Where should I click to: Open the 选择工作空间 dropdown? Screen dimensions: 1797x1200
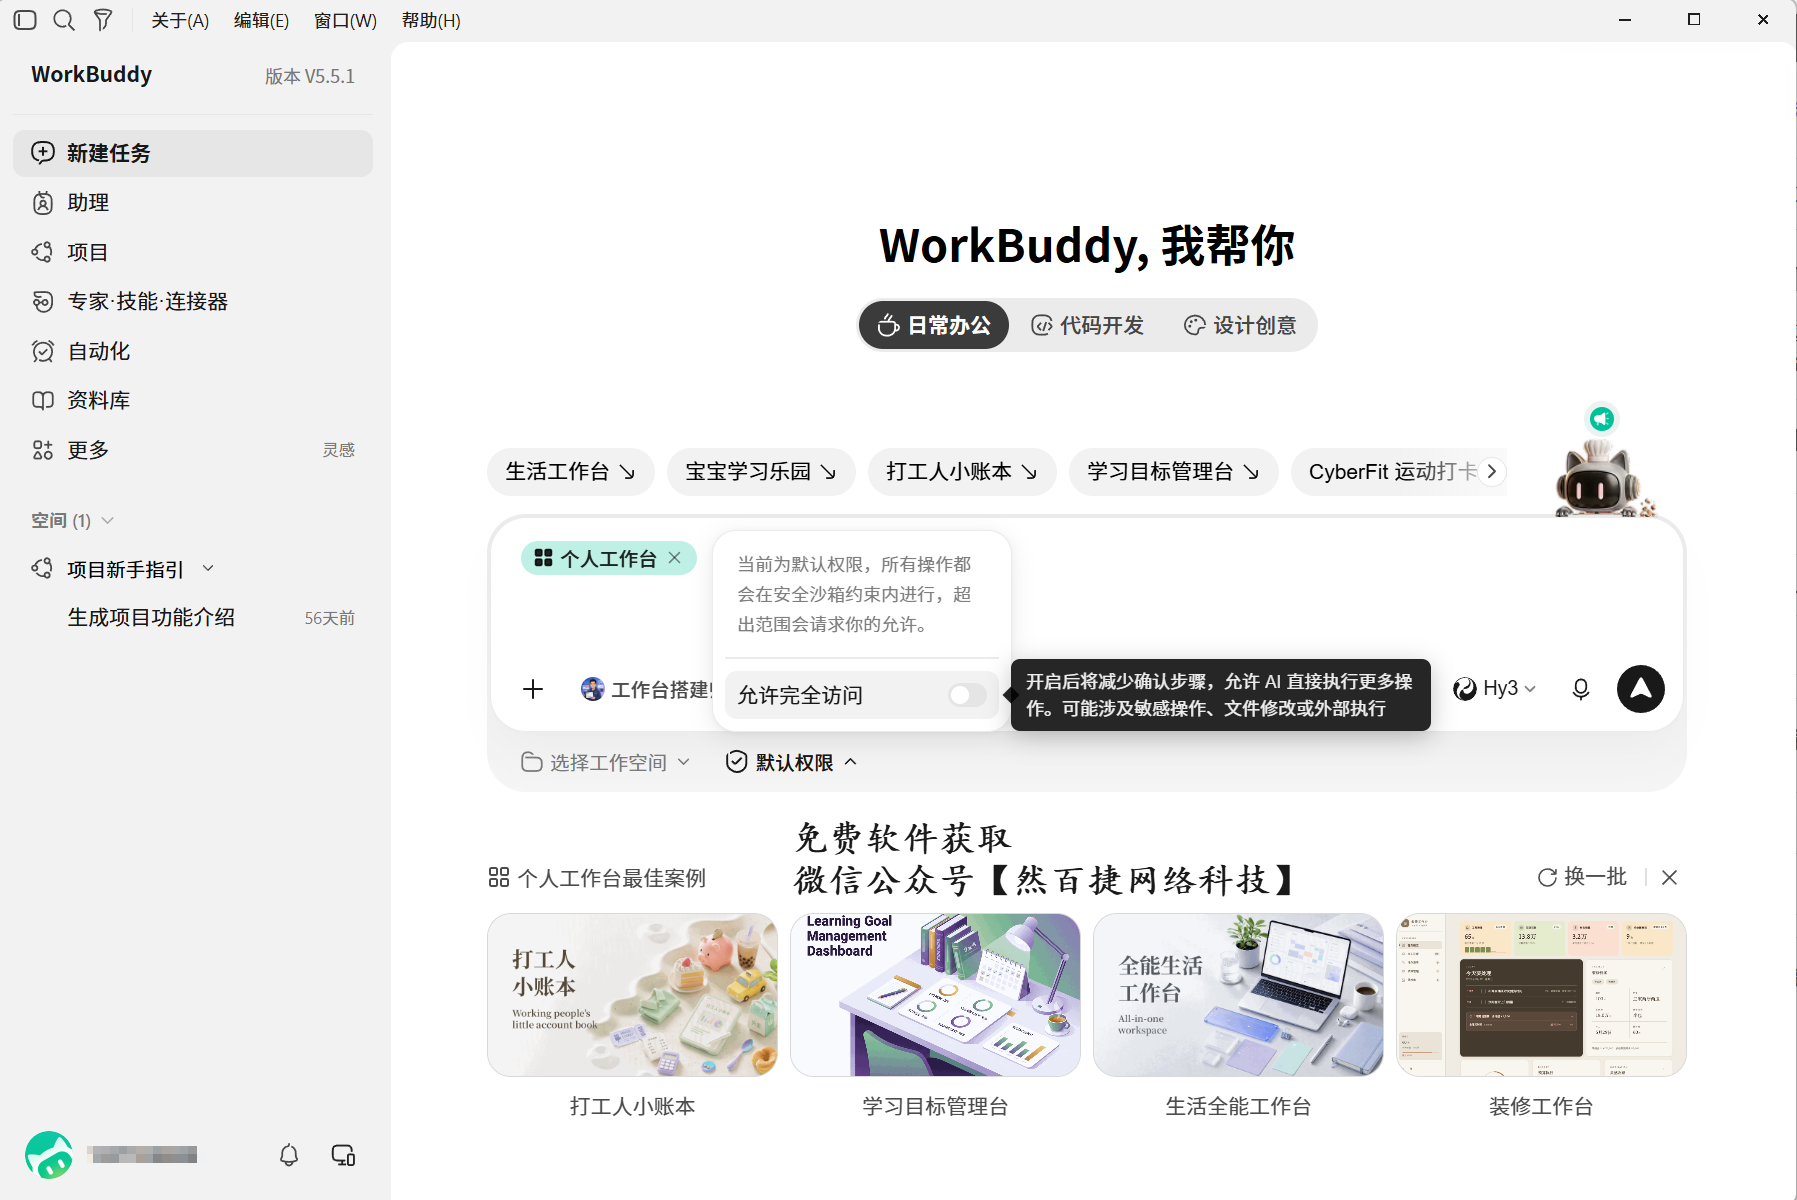pyautogui.click(x=606, y=762)
